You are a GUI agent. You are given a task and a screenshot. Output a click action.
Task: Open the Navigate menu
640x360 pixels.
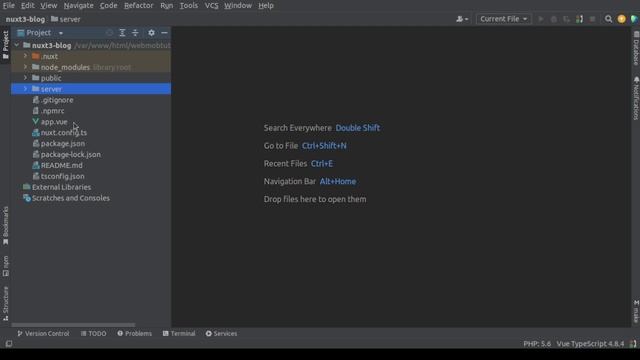tap(78, 6)
